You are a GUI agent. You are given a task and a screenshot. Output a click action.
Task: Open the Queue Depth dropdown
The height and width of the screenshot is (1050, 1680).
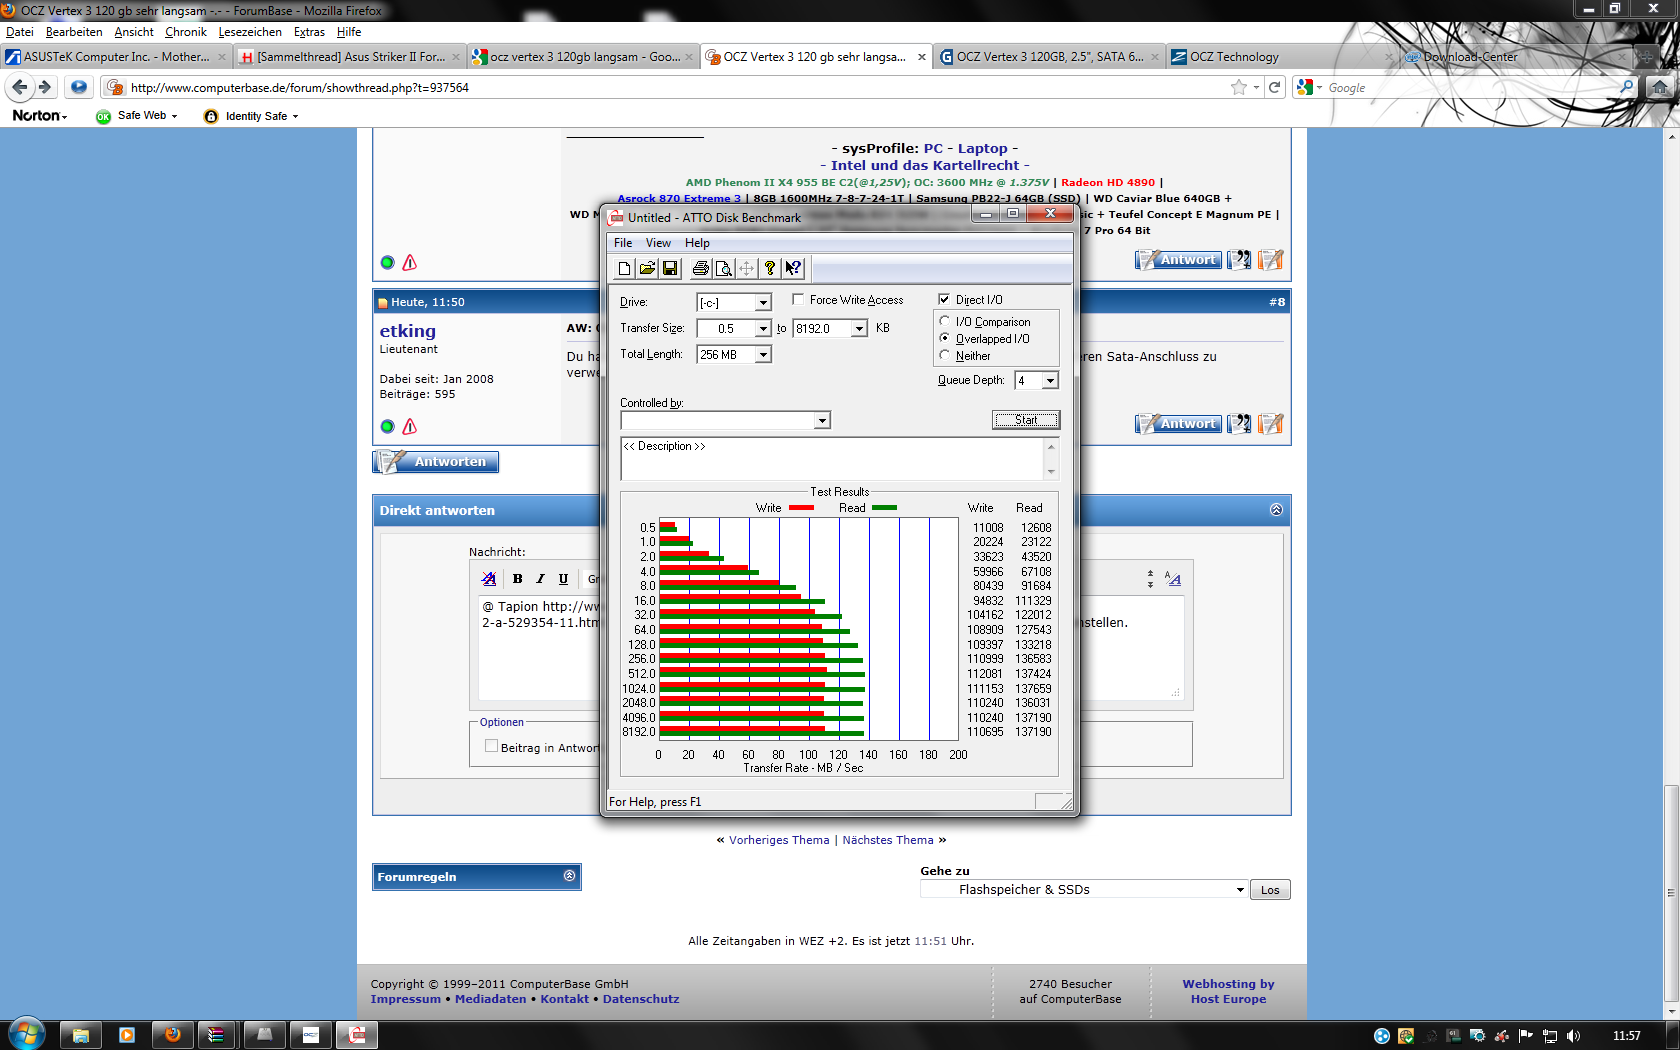click(1050, 380)
